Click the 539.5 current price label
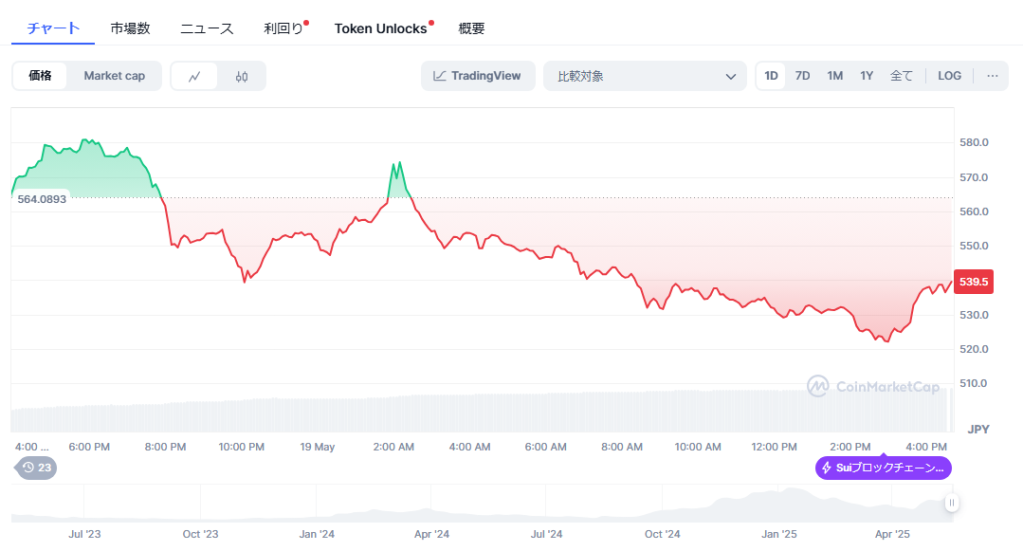 pos(973,282)
